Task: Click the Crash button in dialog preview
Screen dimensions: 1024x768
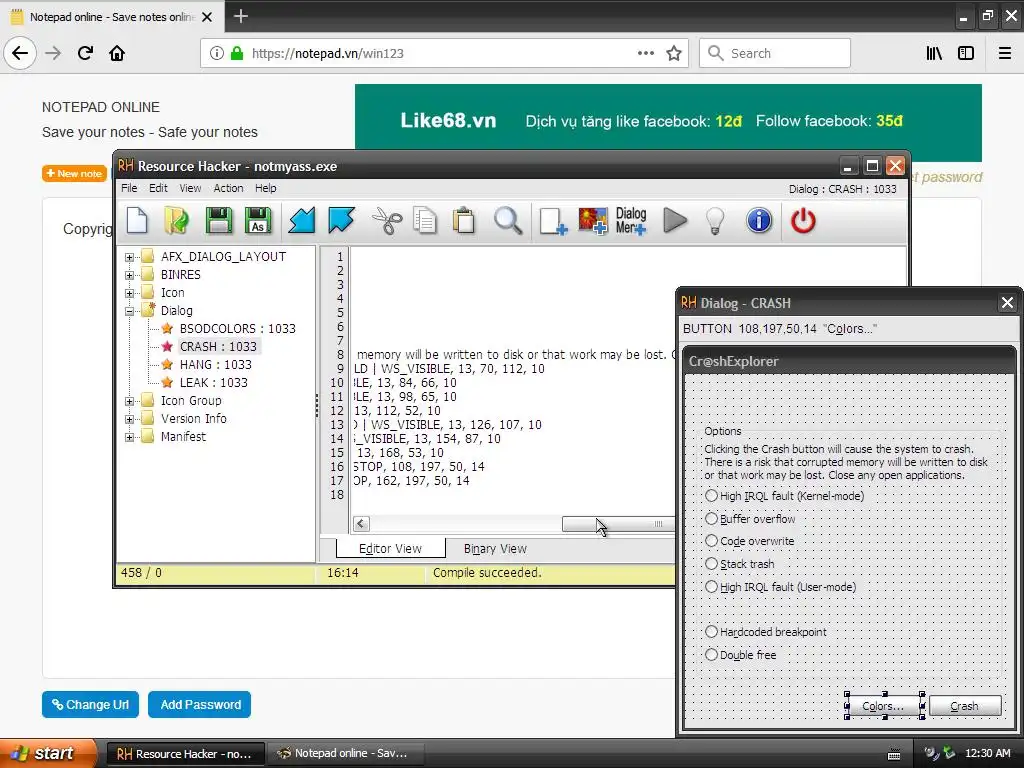Action: point(965,706)
